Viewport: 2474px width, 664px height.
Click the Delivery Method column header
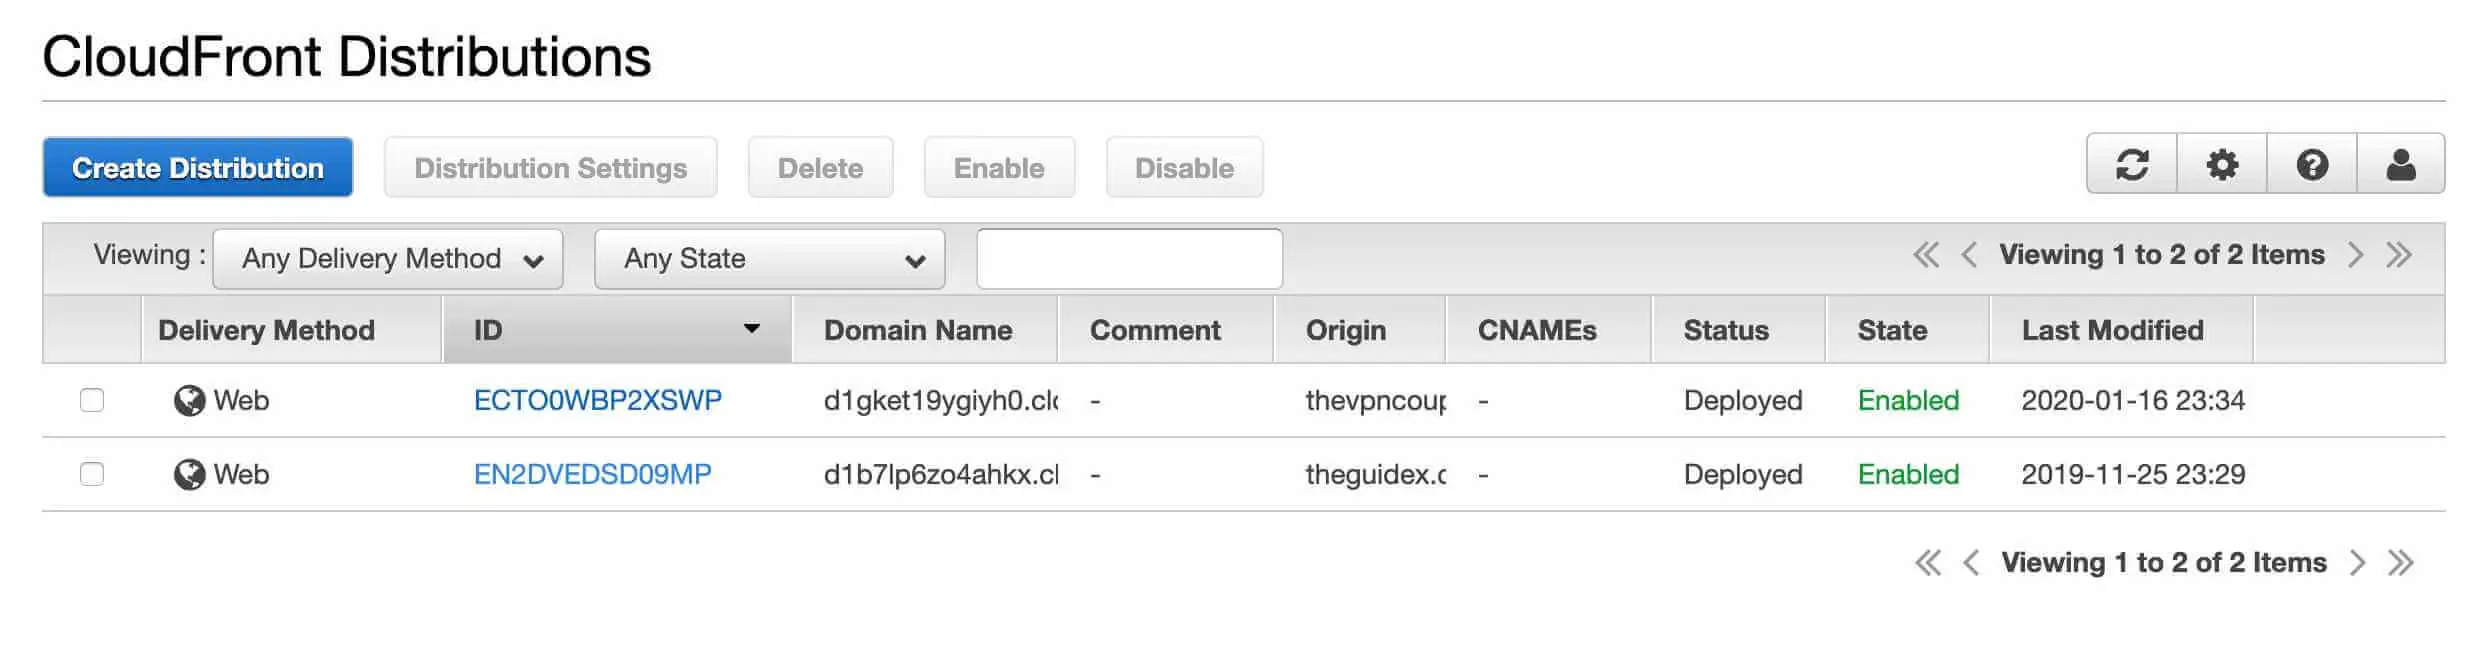tap(266, 330)
